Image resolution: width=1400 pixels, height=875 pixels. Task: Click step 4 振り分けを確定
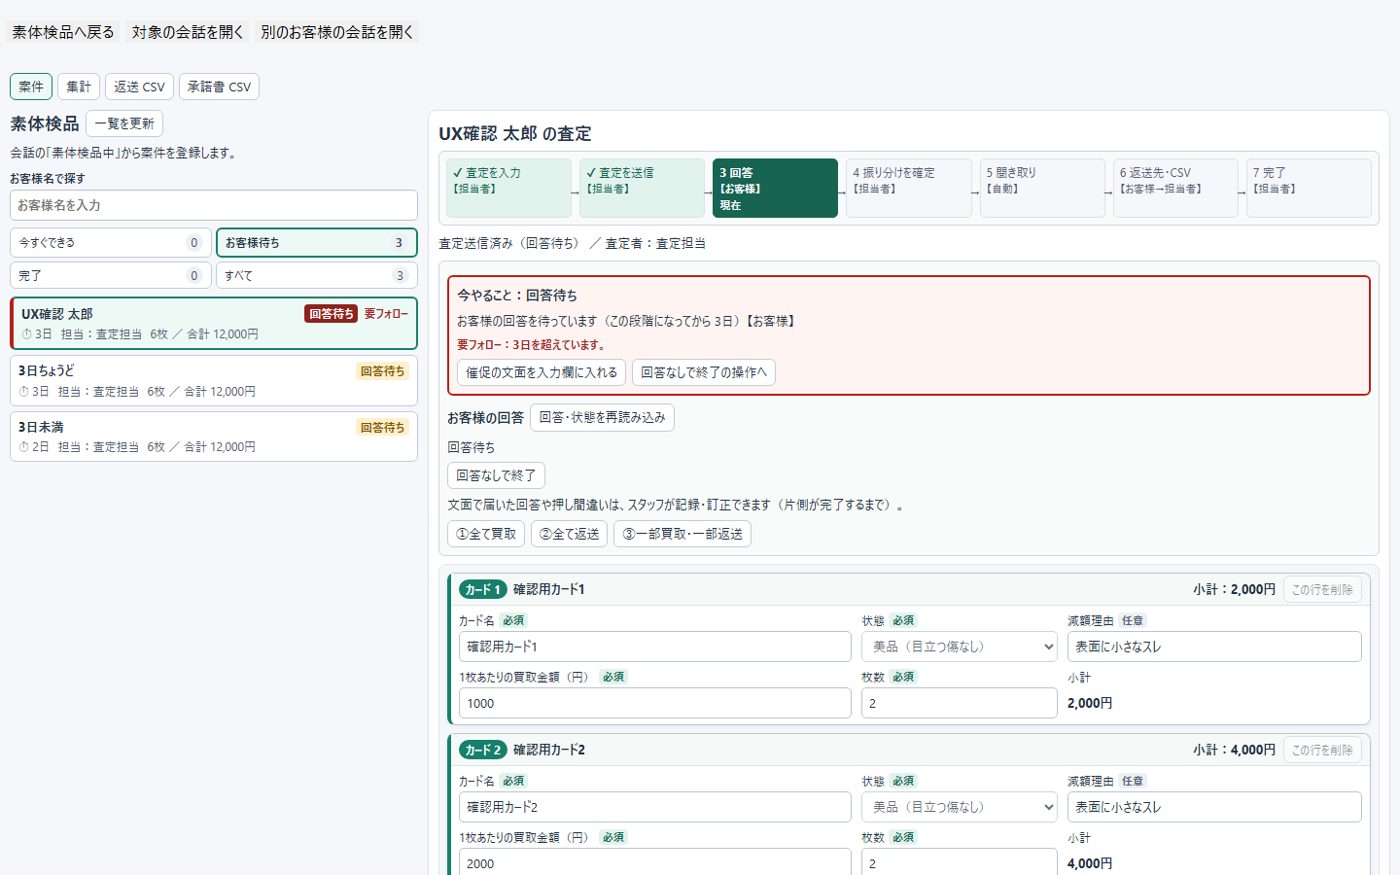(909, 188)
